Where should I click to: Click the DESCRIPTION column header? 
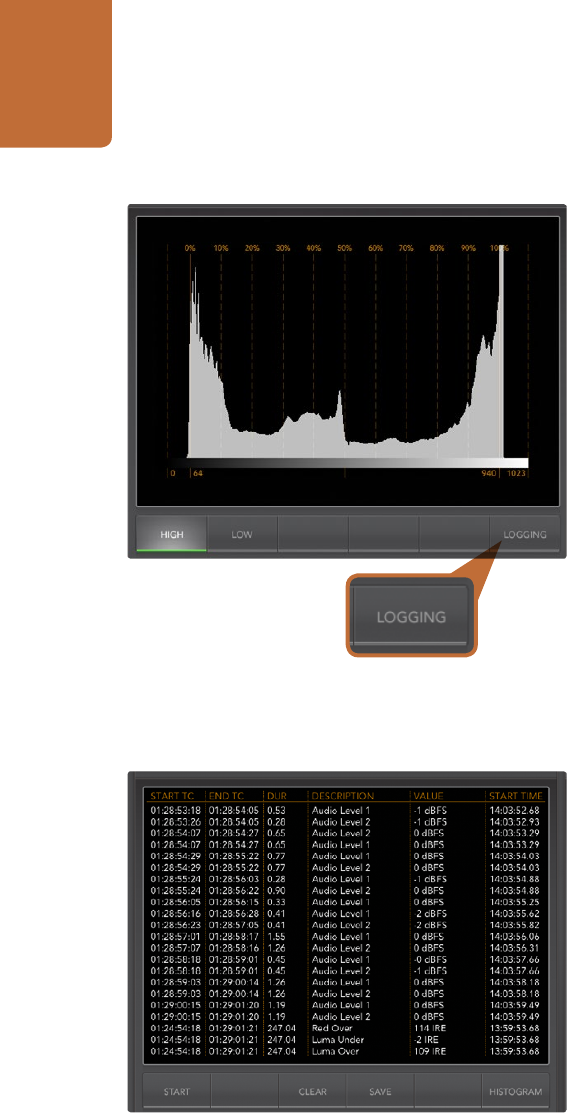point(342,796)
